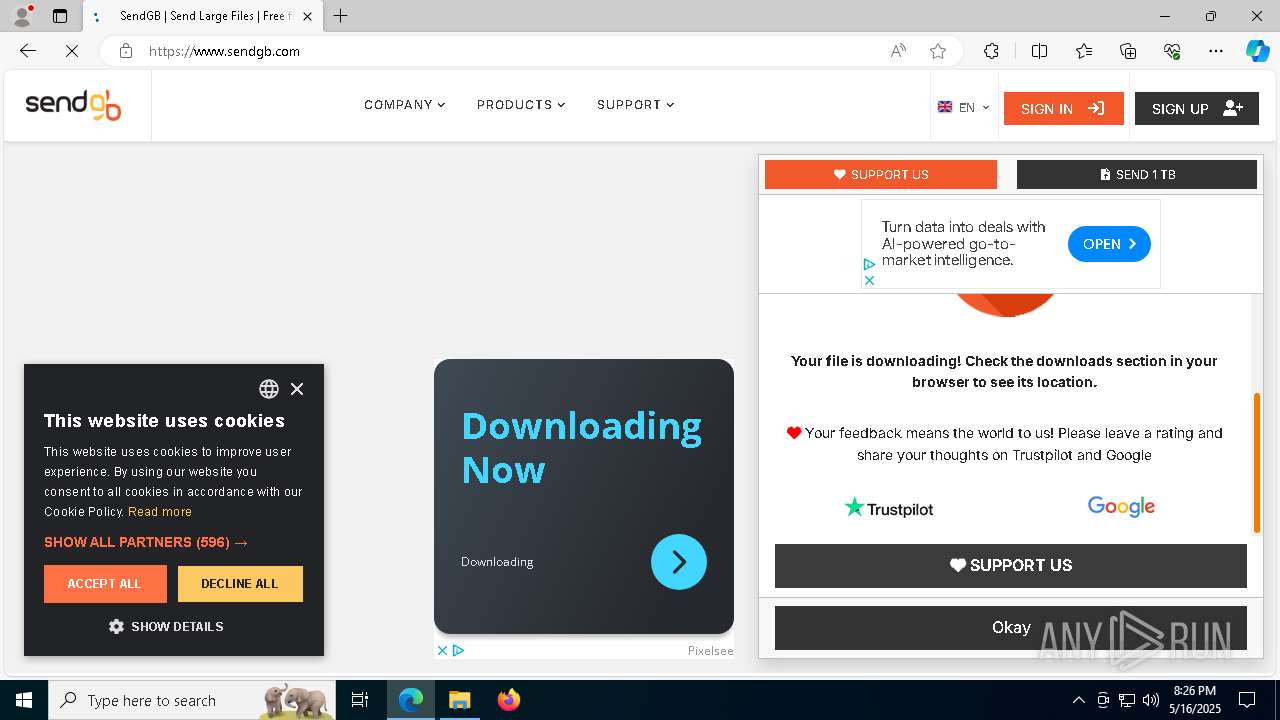The height and width of the screenshot is (720, 1280).
Task: Launch Firefox from taskbar
Action: tap(509, 700)
